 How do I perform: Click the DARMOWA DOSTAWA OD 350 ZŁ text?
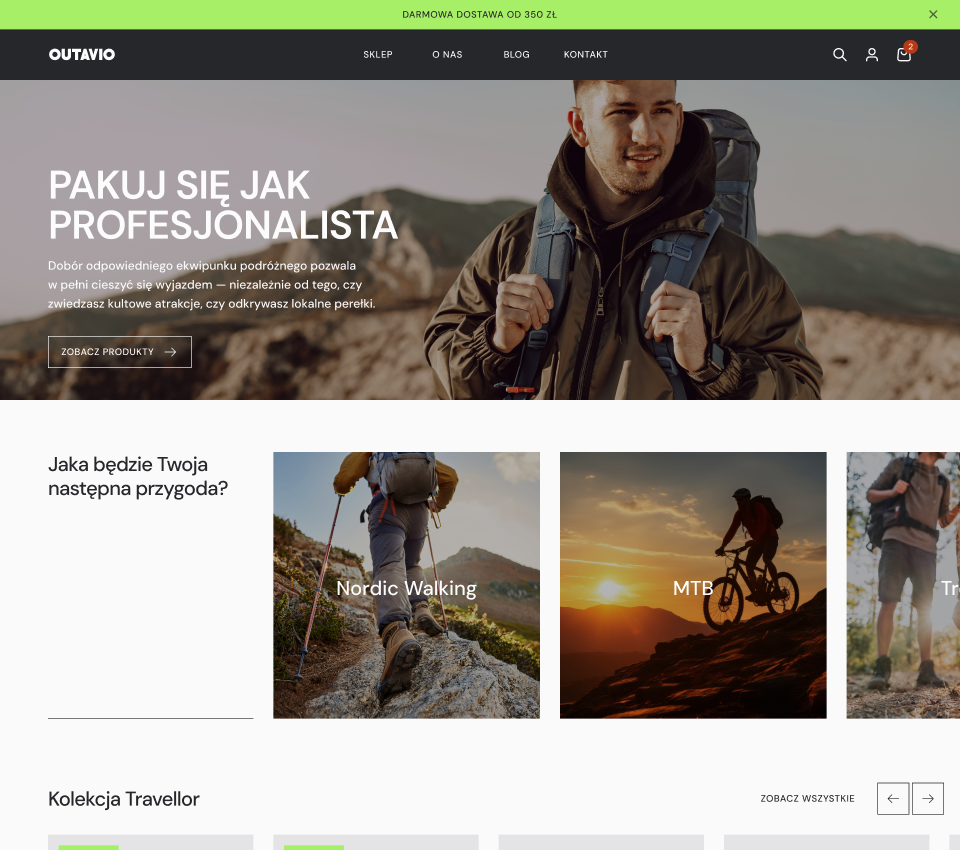coord(479,15)
